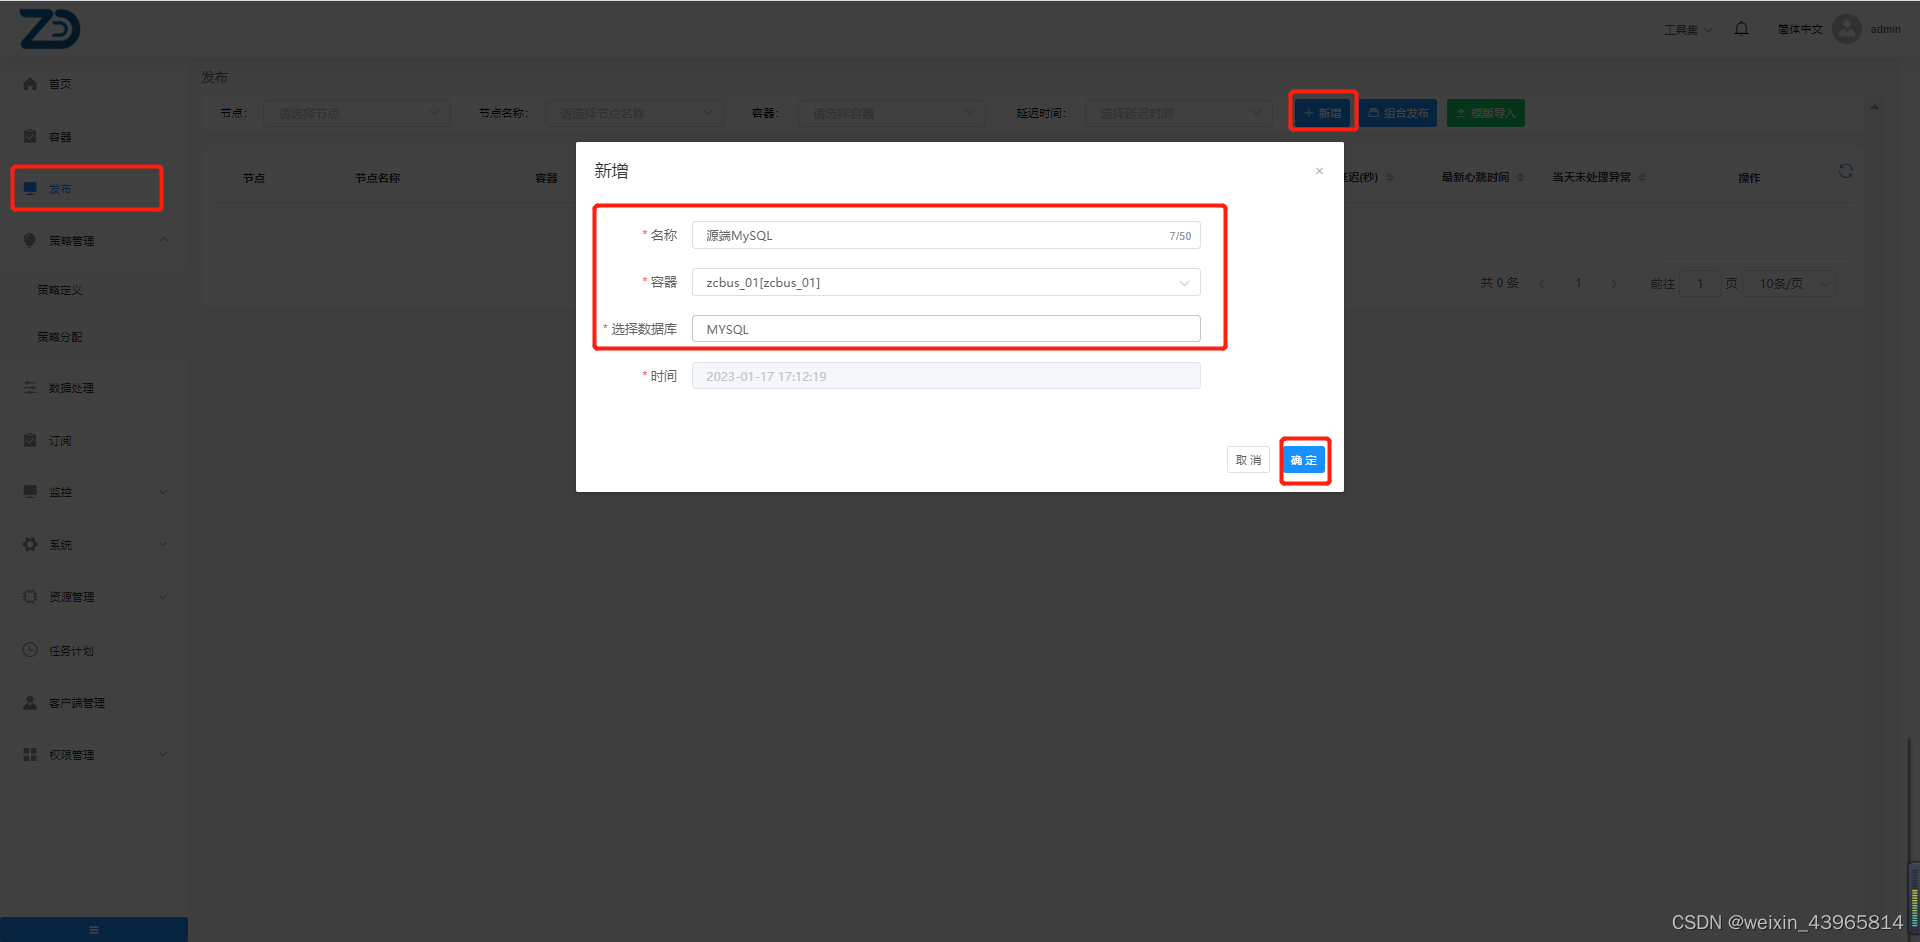
Task: Click the 名称 input field 源端MySQL
Action: point(946,235)
